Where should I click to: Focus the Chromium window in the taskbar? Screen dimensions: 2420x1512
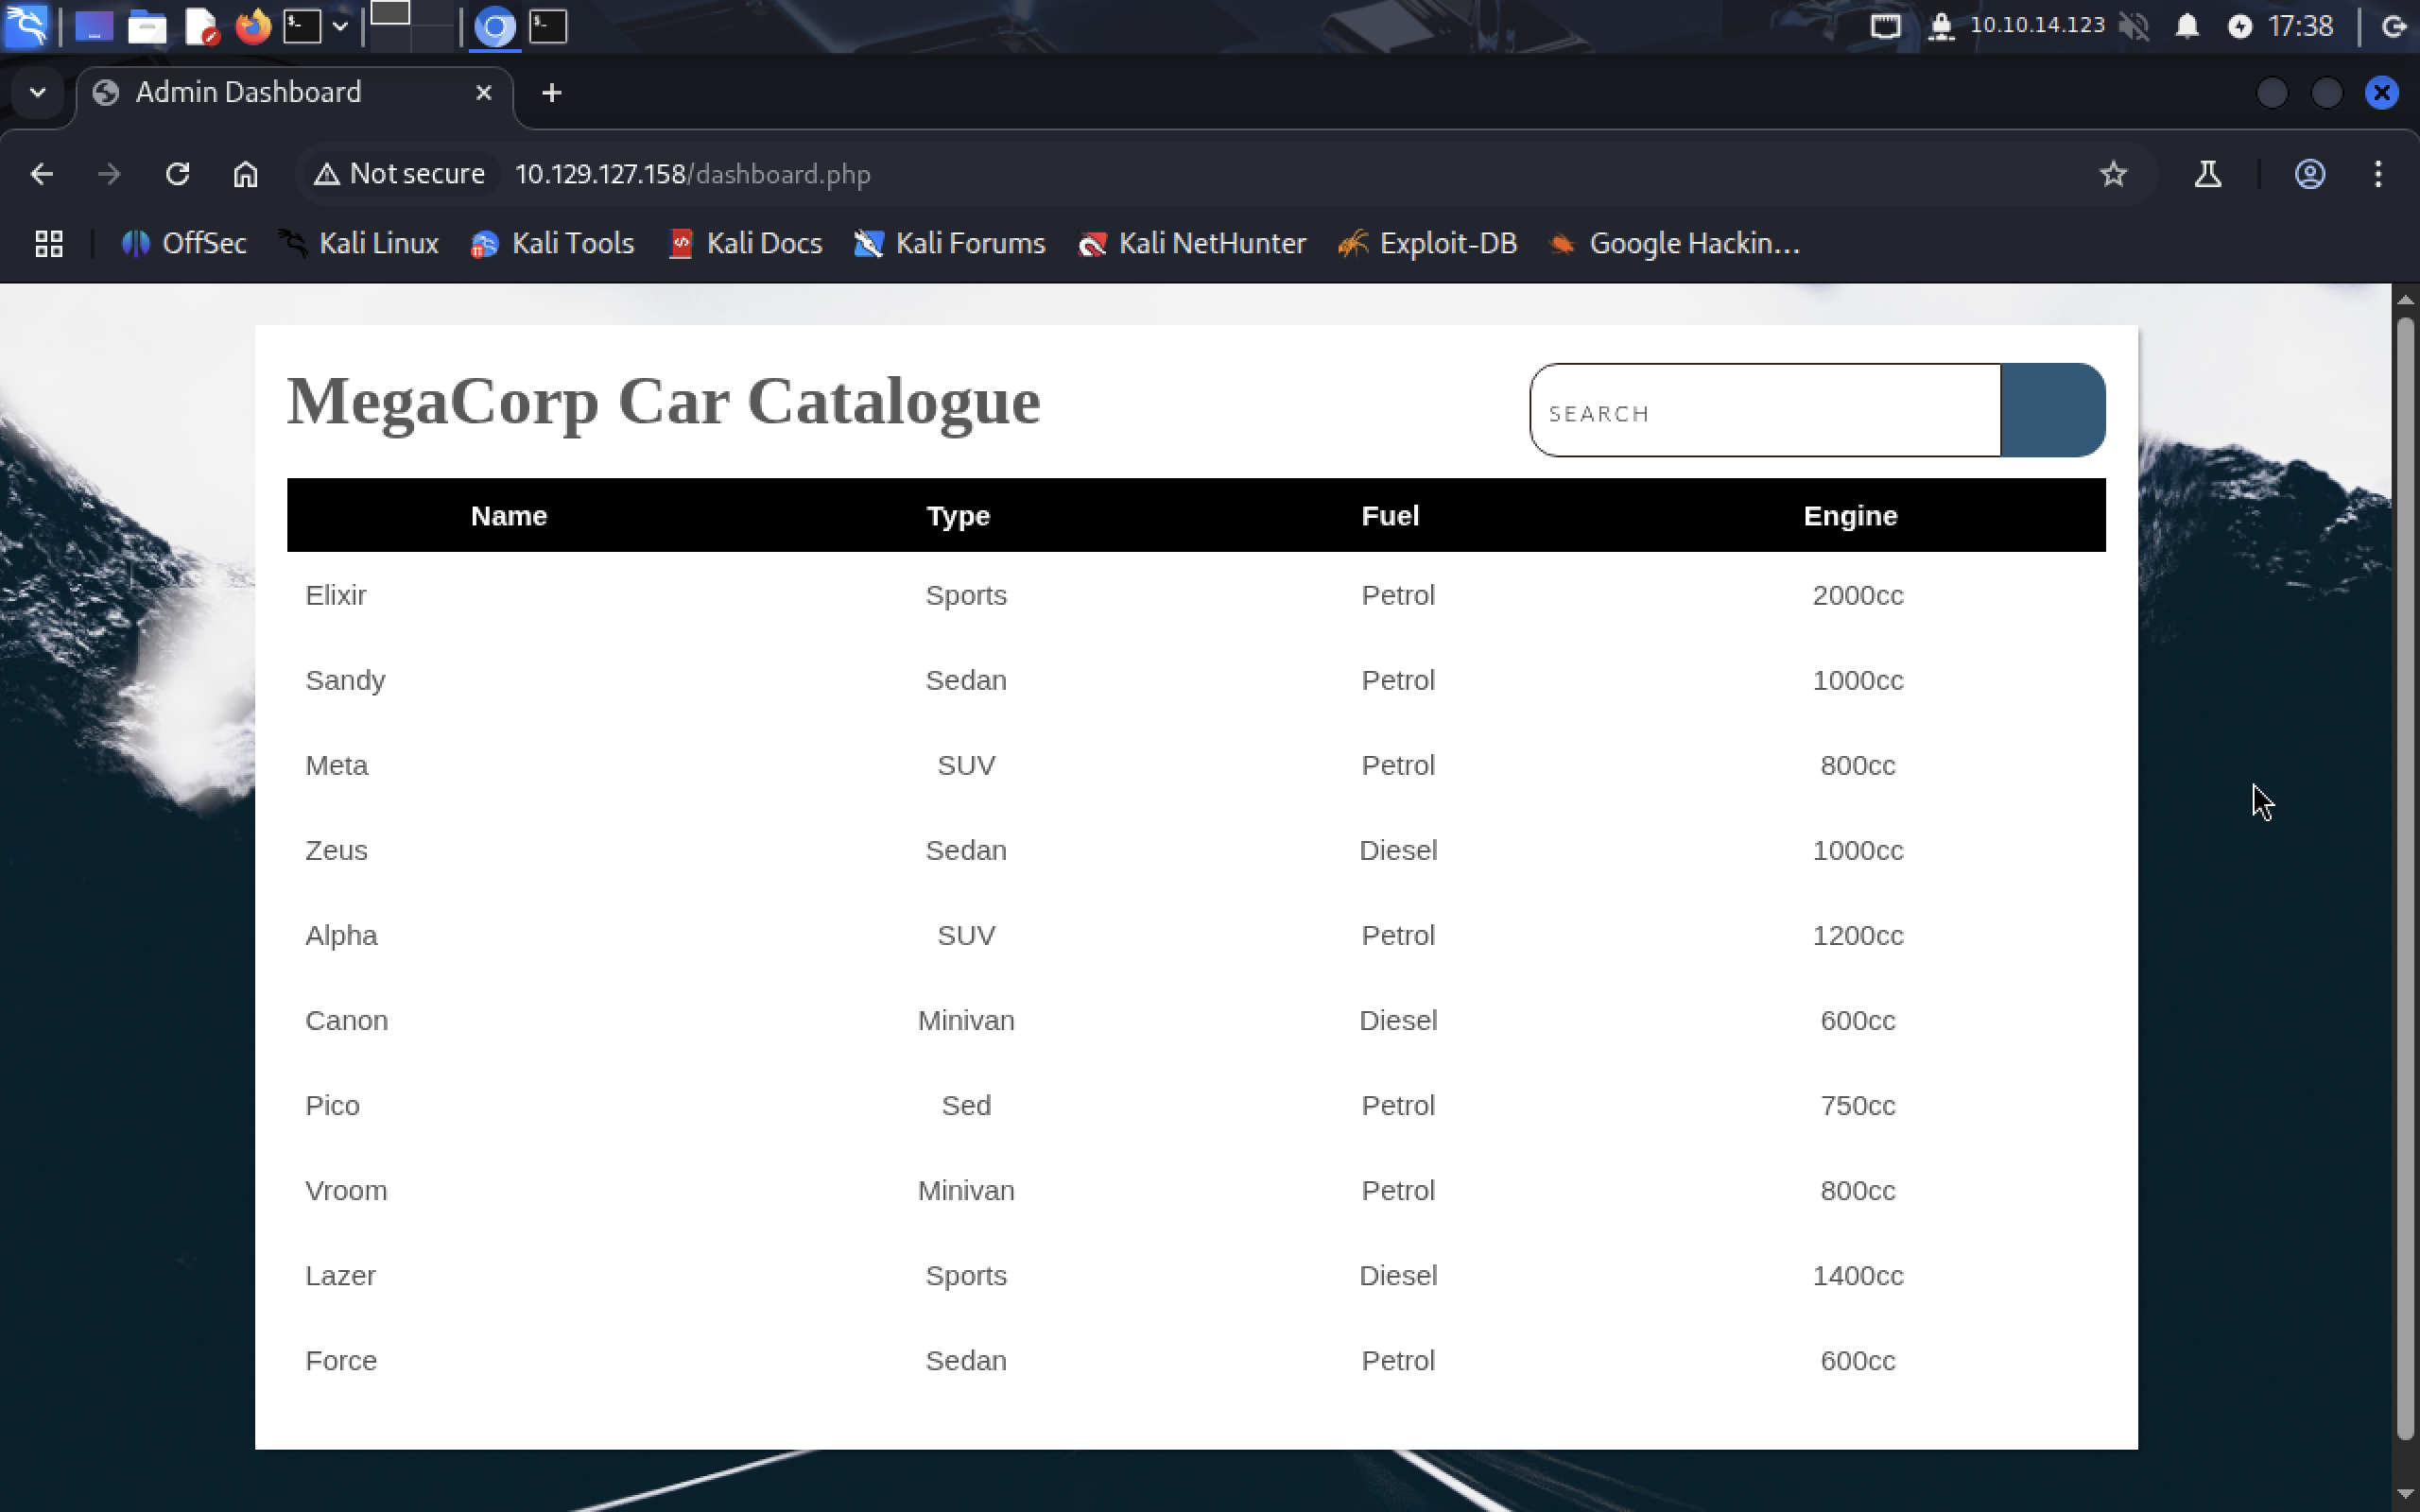[494, 26]
